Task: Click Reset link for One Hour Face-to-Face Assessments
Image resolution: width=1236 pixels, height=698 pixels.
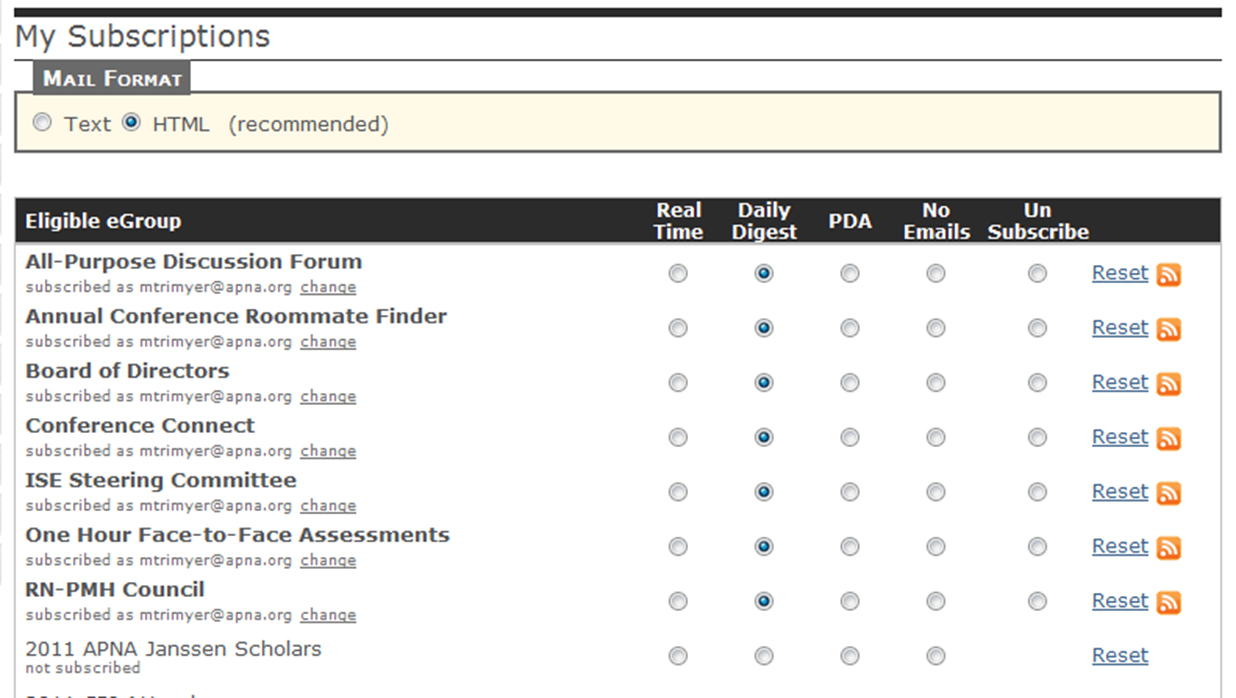Action: point(1119,546)
